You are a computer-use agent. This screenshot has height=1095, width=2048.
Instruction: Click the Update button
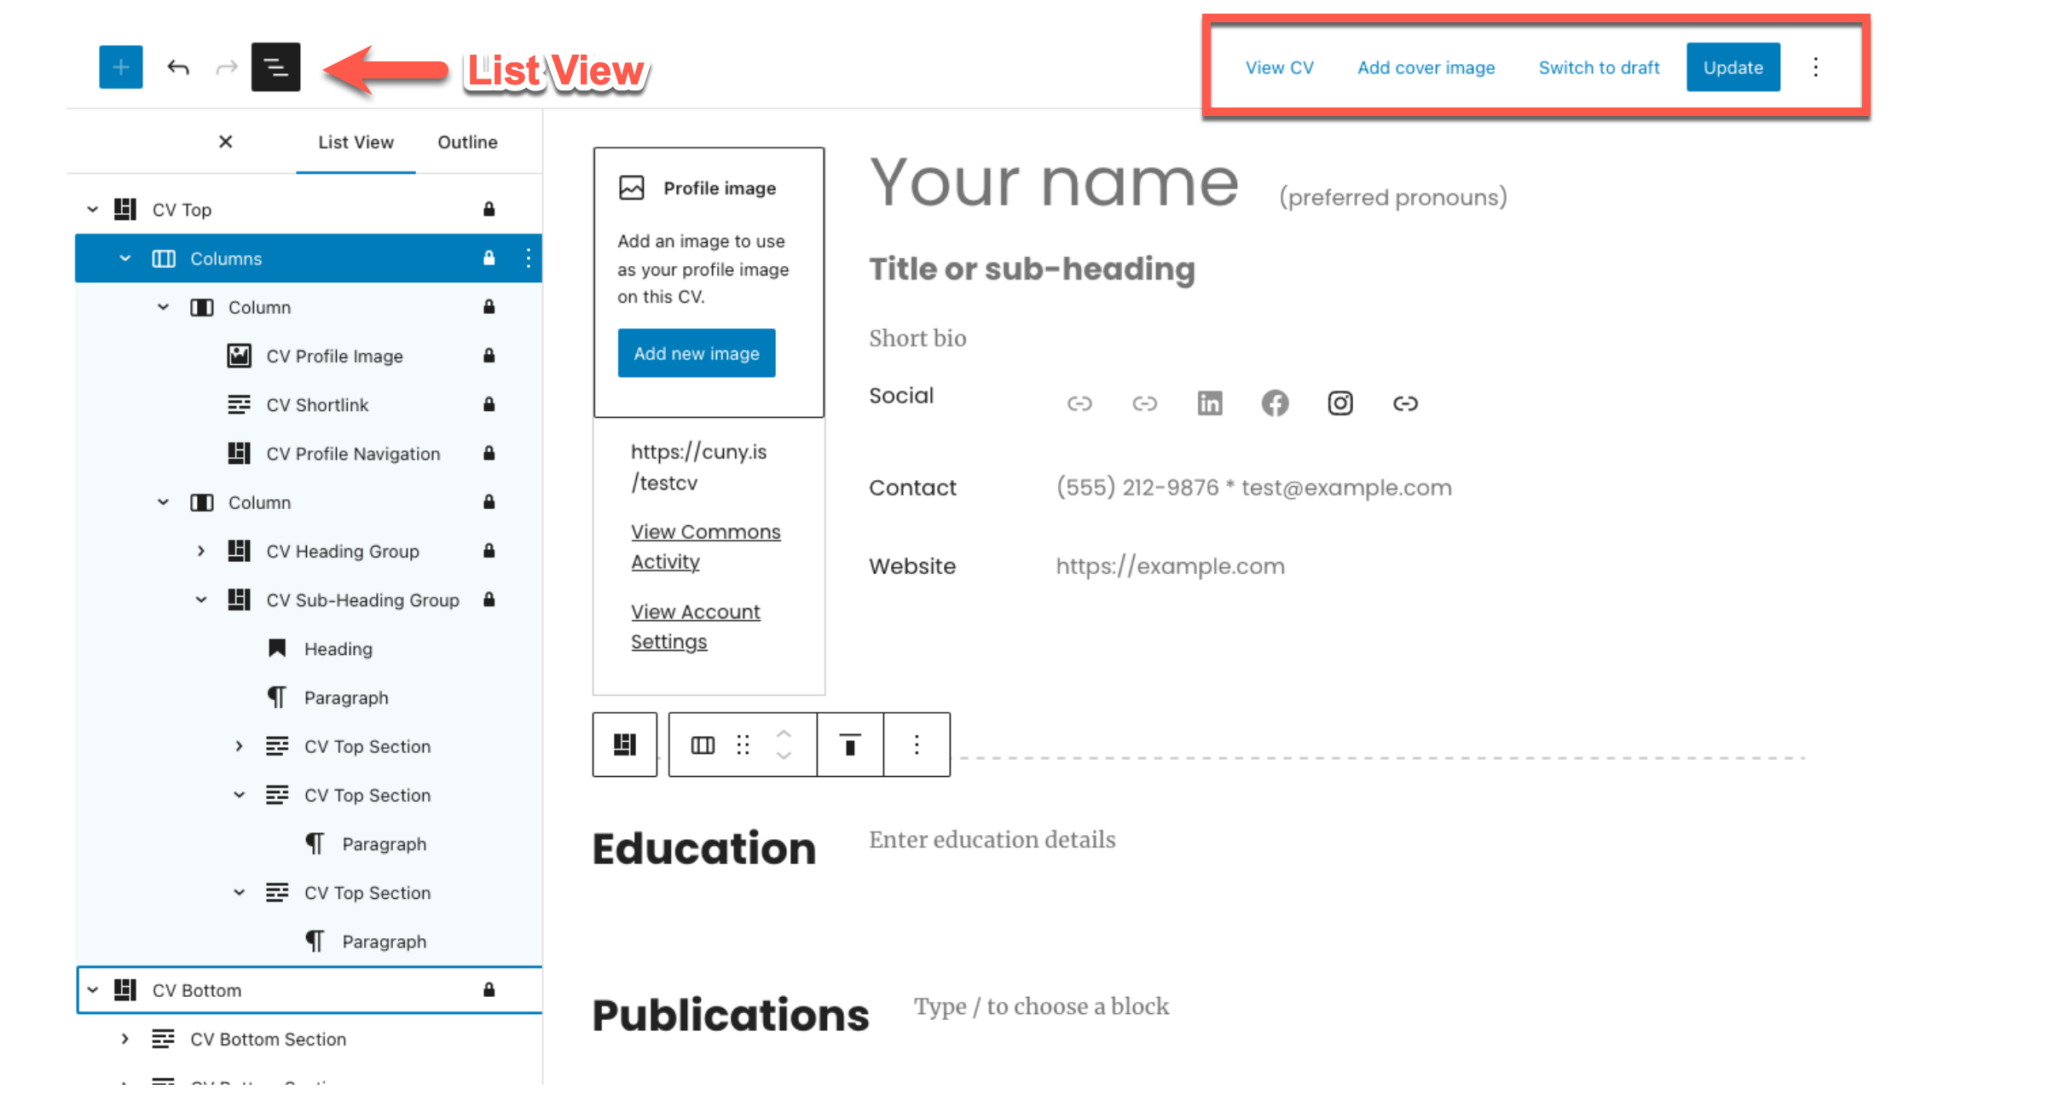click(x=1732, y=67)
